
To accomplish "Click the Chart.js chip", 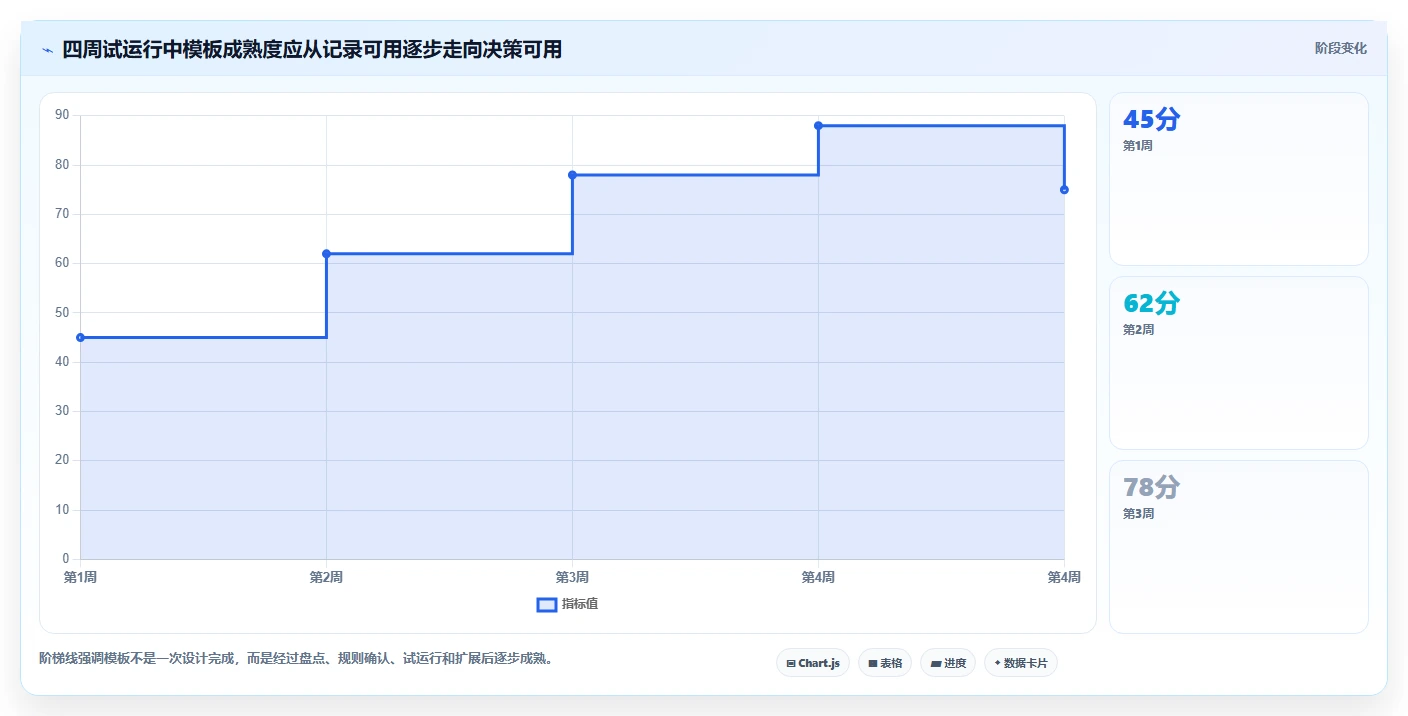I will tap(813, 663).
